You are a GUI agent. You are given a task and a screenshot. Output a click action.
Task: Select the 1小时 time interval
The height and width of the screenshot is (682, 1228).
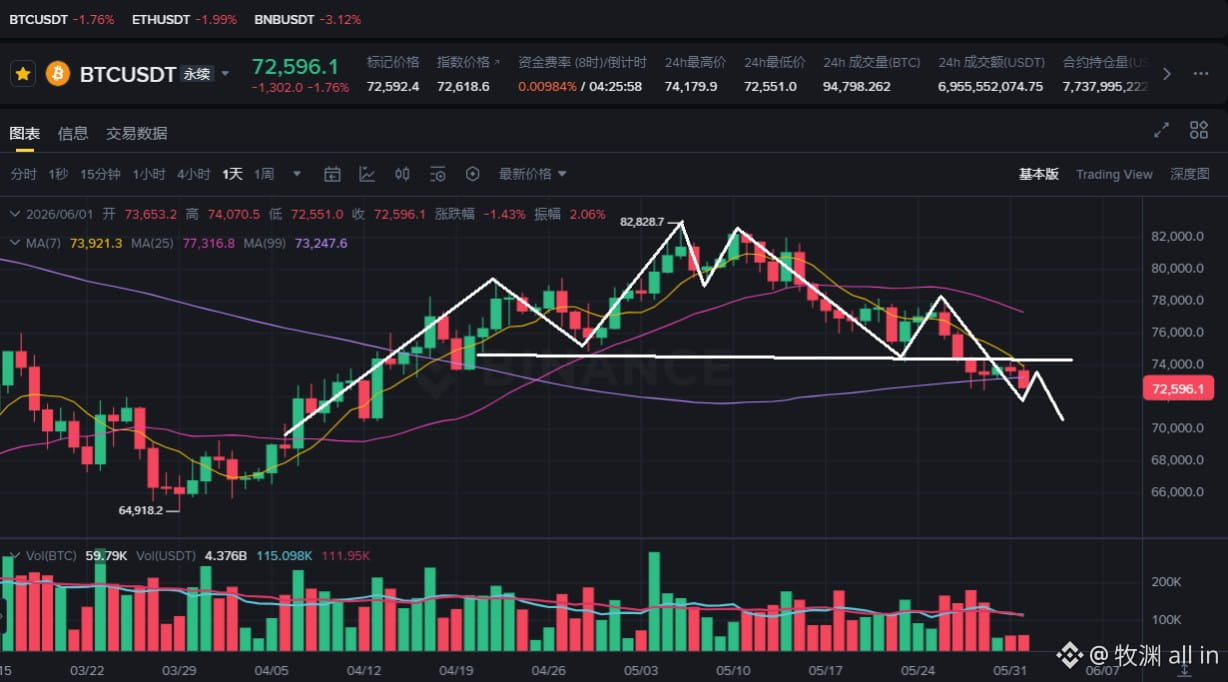point(149,174)
